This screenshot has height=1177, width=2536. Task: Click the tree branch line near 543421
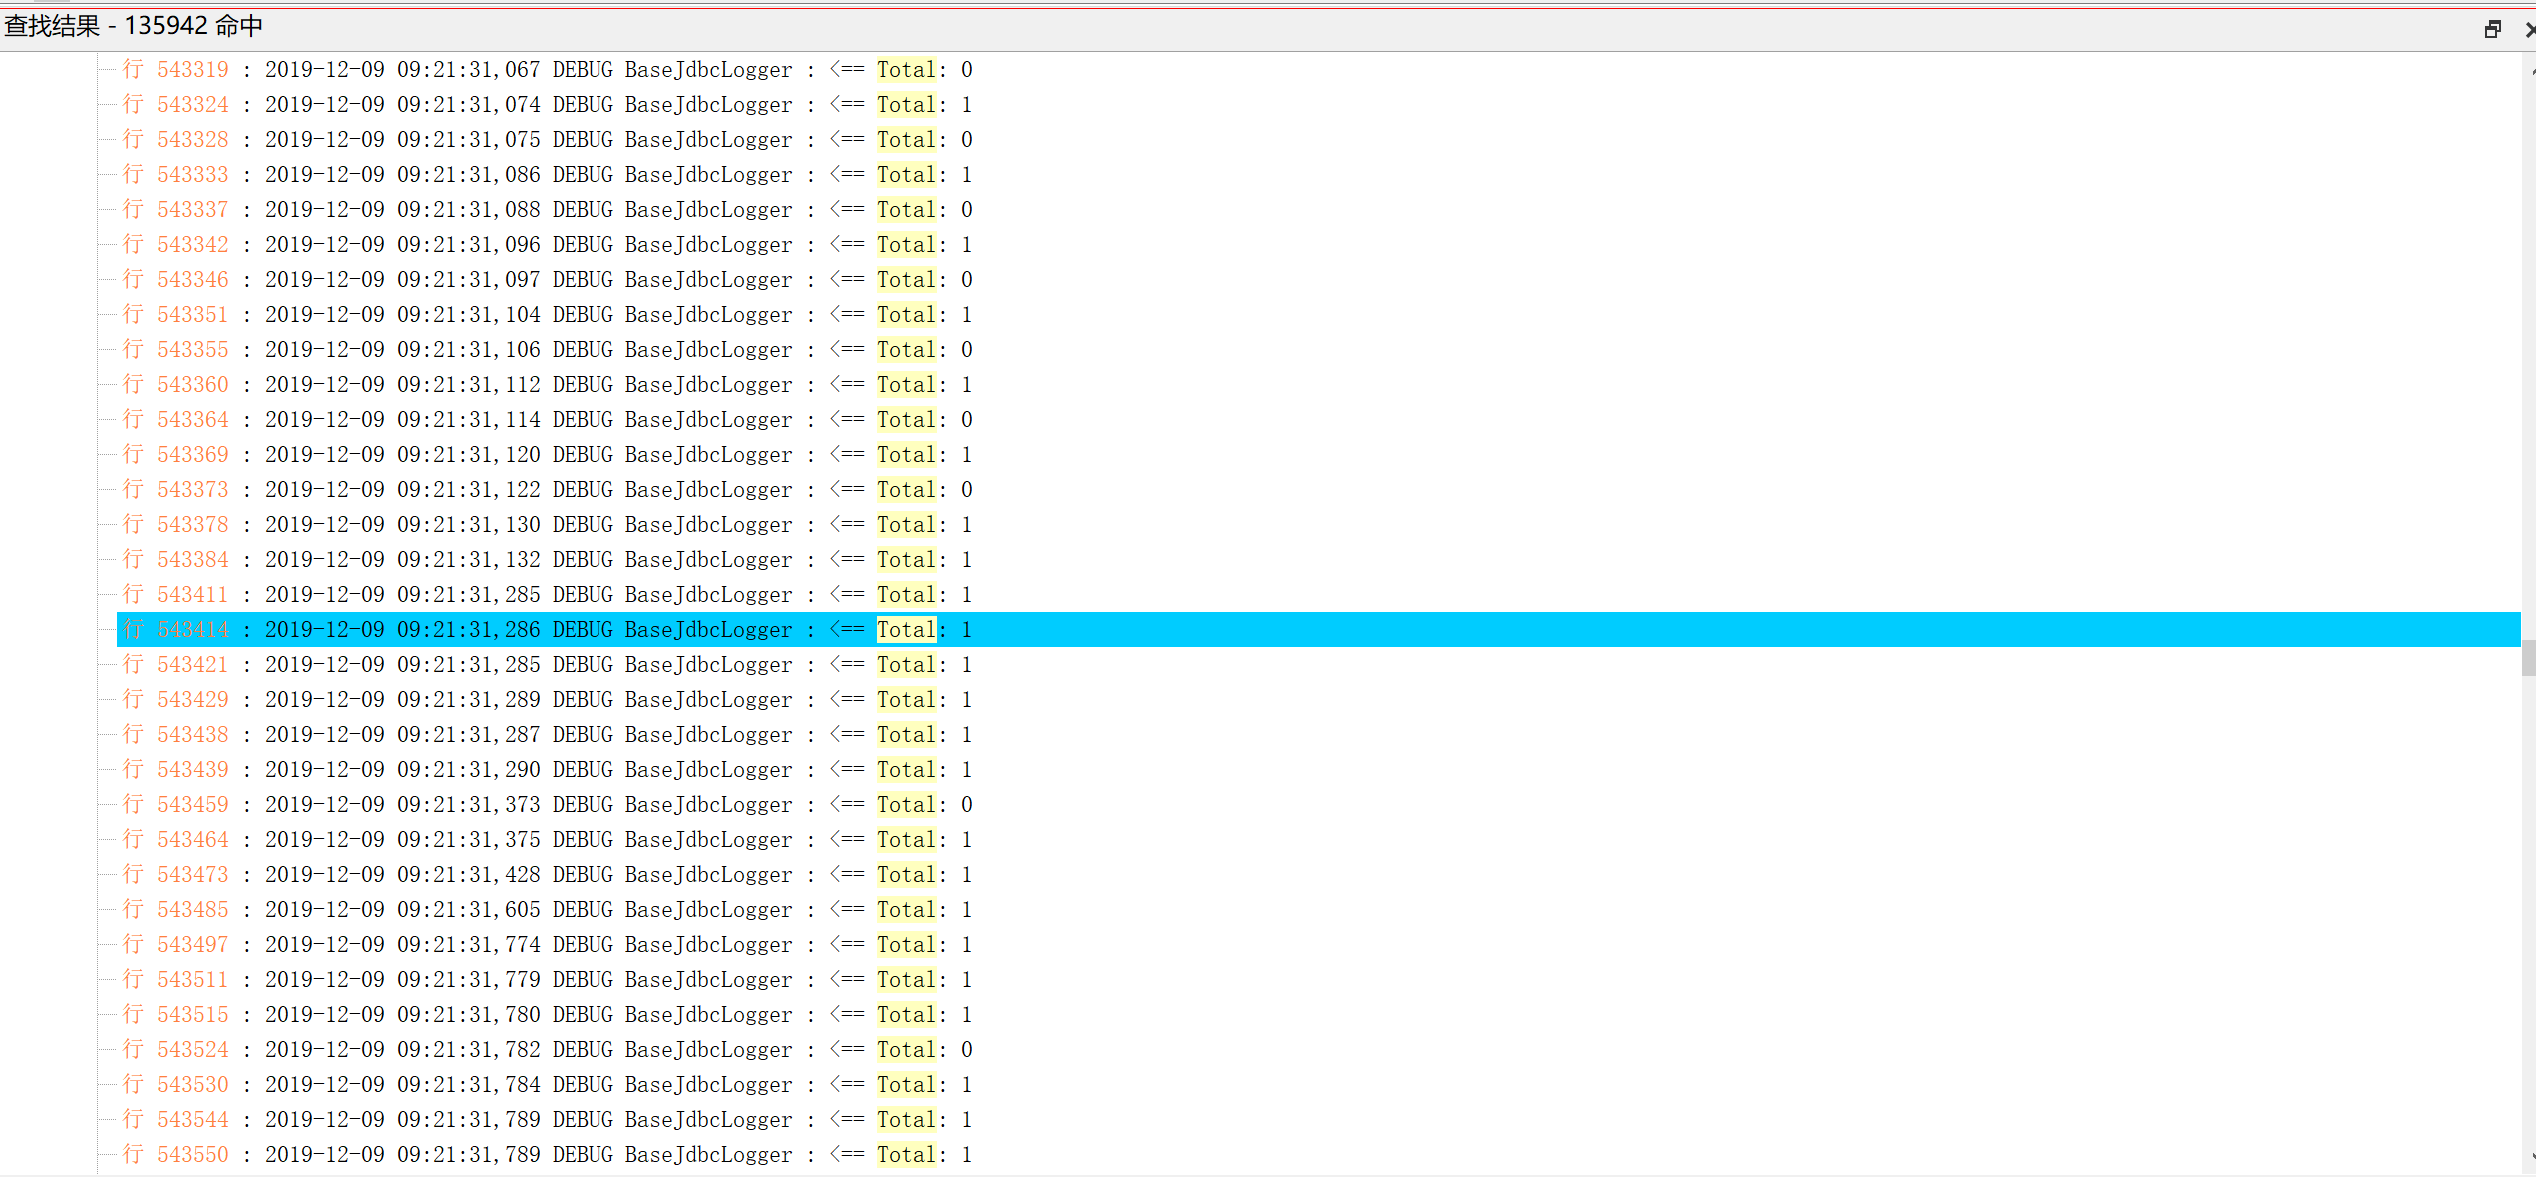coord(106,664)
